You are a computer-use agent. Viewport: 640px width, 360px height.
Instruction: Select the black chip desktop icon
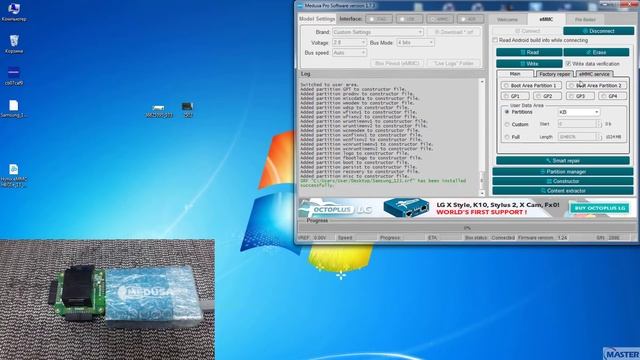point(187,110)
